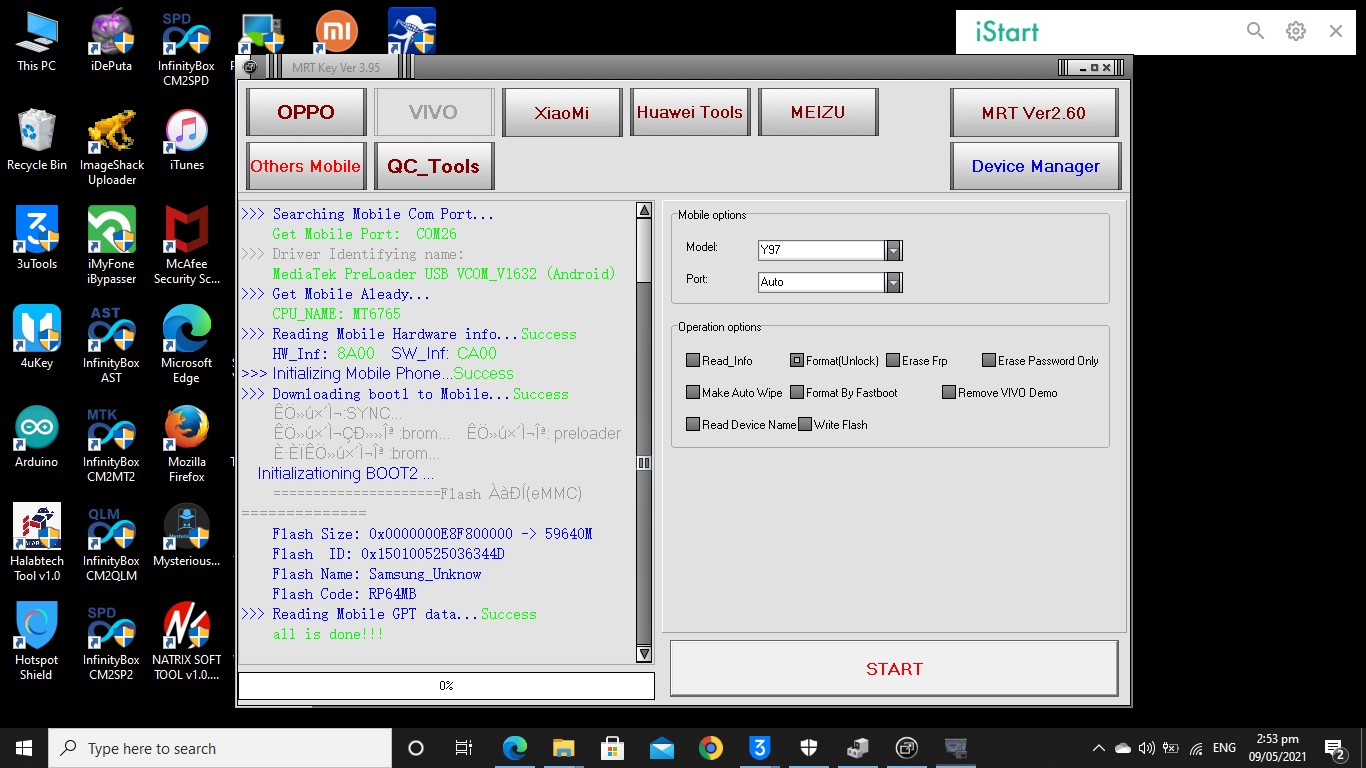The width and height of the screenshot is (1366, 768).
Task: Open 3uTools taskbar icon
Action: tap(759, 748)
